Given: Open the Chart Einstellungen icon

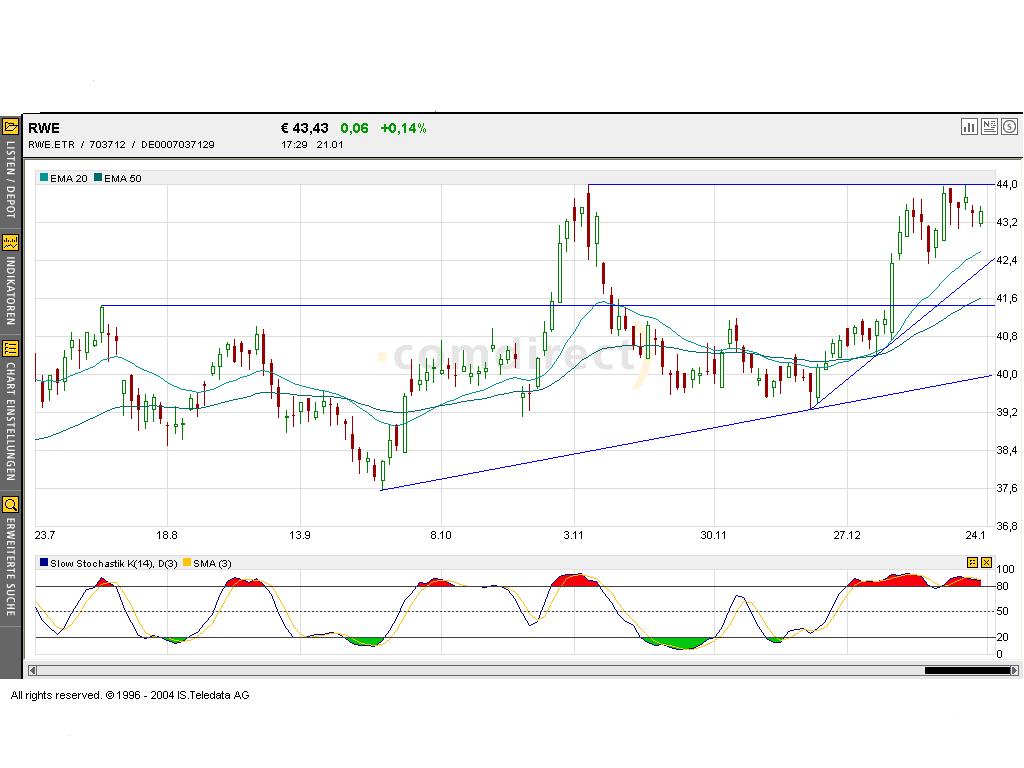Looking at the screenshot, I should coord(10,350).
